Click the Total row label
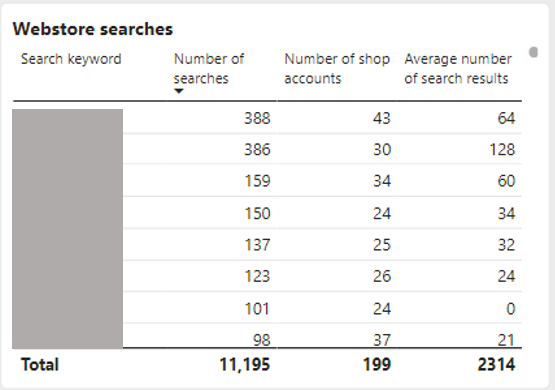This screenshot has width=555, height=390. [40, 365]
